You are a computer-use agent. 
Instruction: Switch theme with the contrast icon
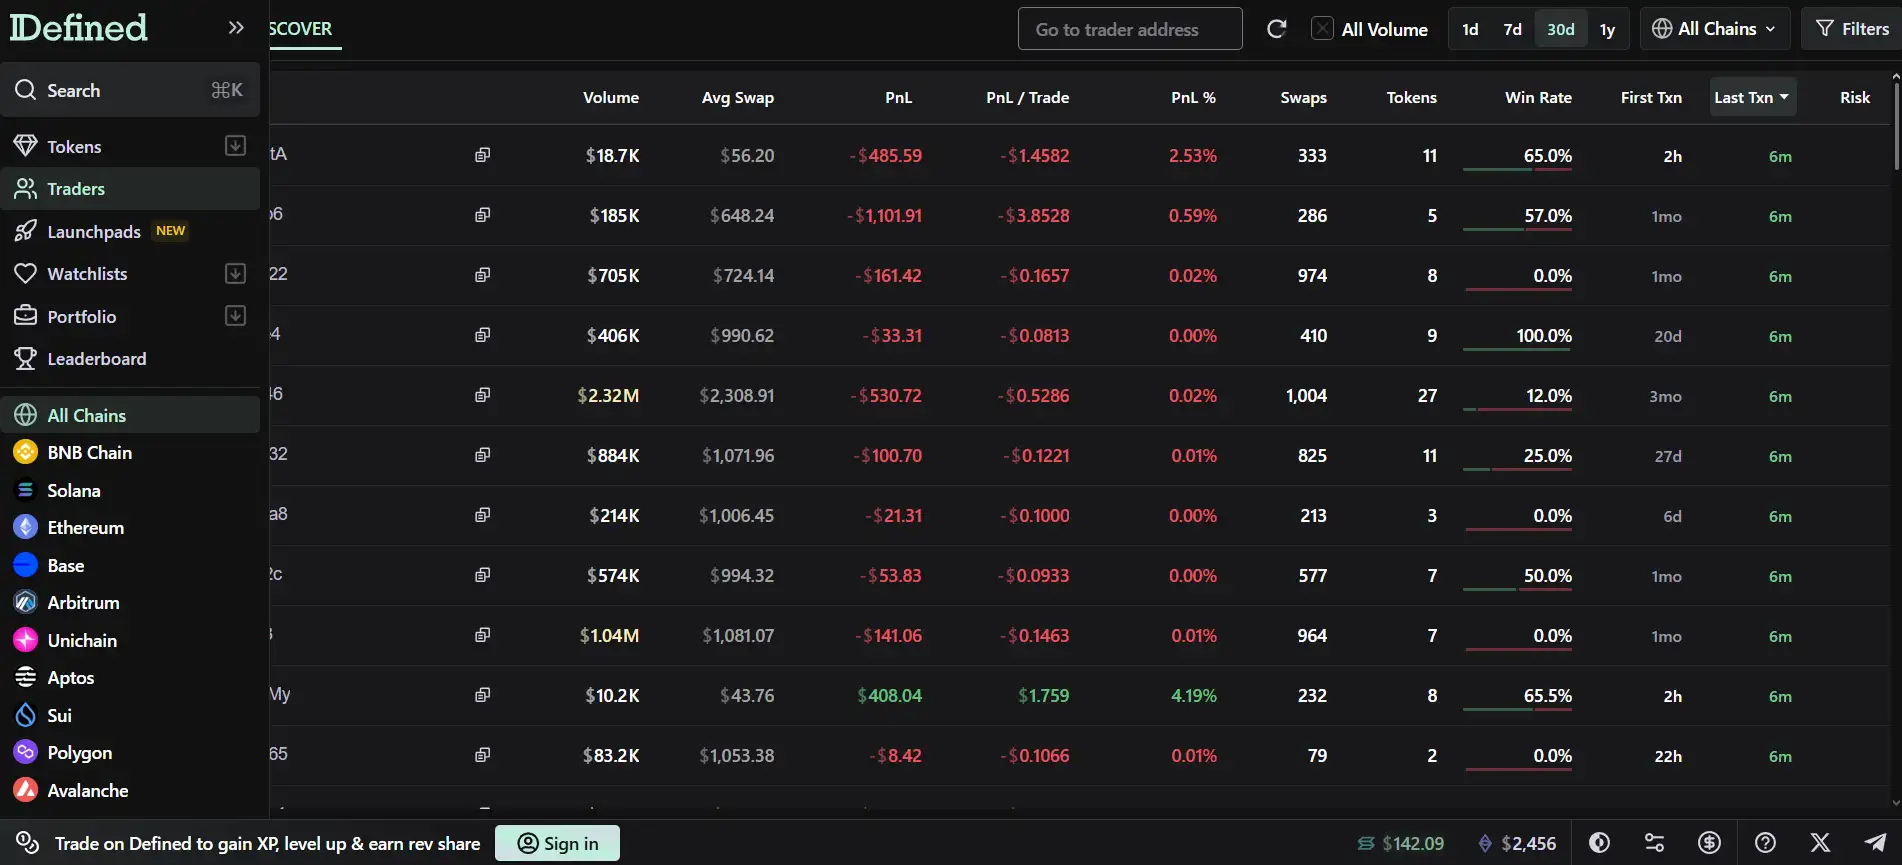coord(1599,843)
